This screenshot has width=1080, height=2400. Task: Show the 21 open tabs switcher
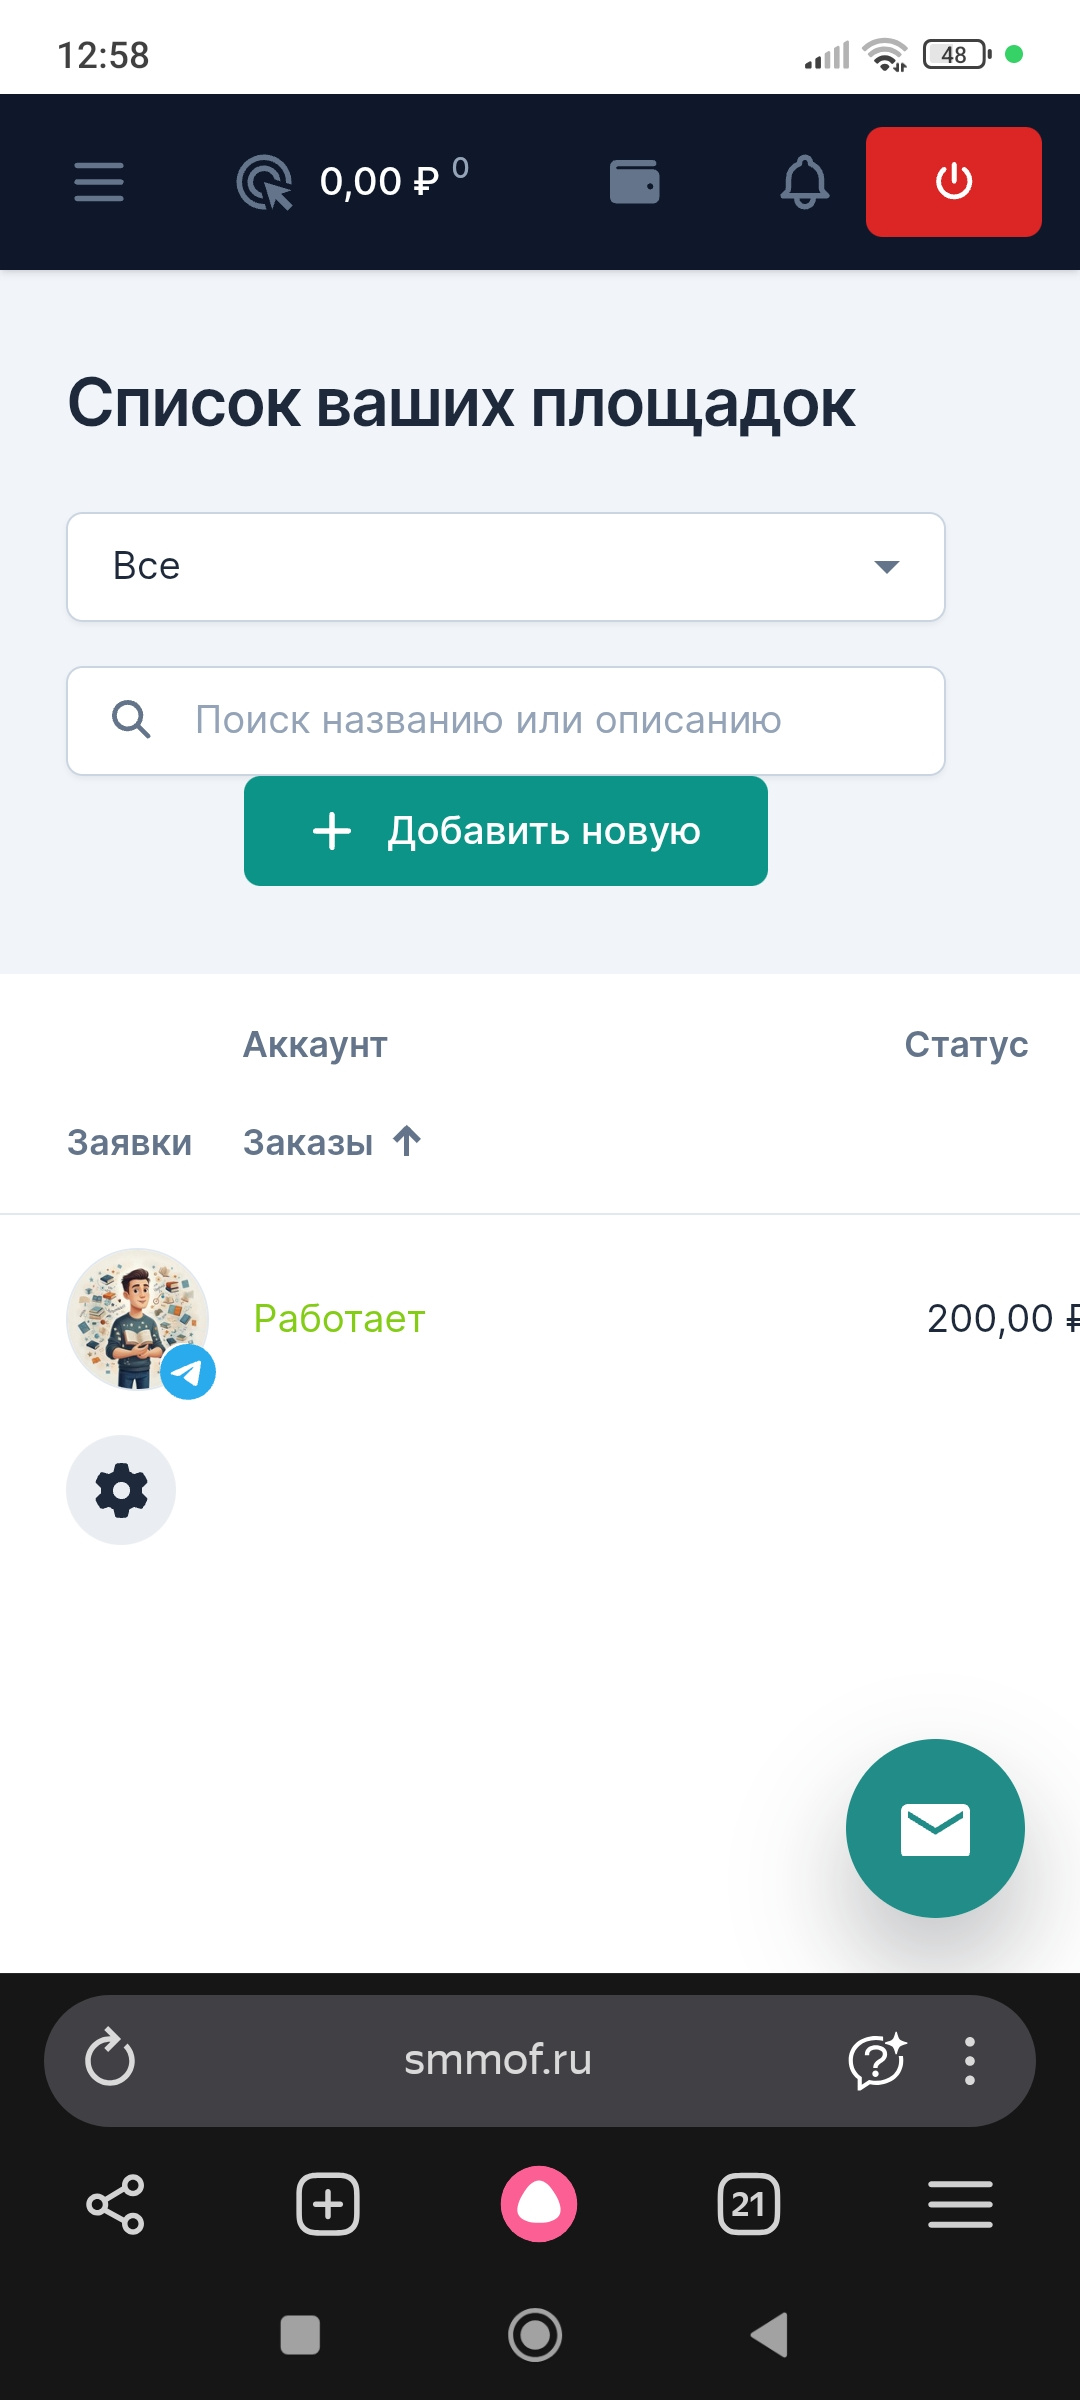(749, 2204)
